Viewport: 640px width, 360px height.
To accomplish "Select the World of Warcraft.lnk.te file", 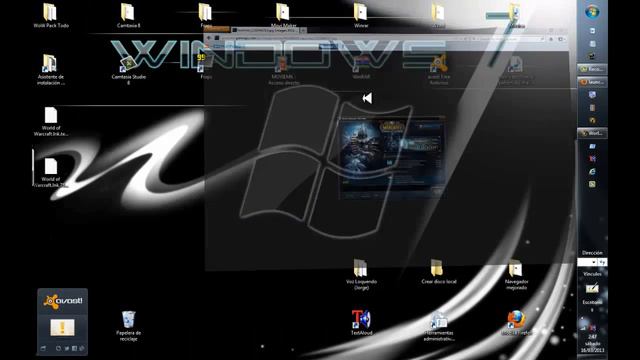I will coord(51,121).
